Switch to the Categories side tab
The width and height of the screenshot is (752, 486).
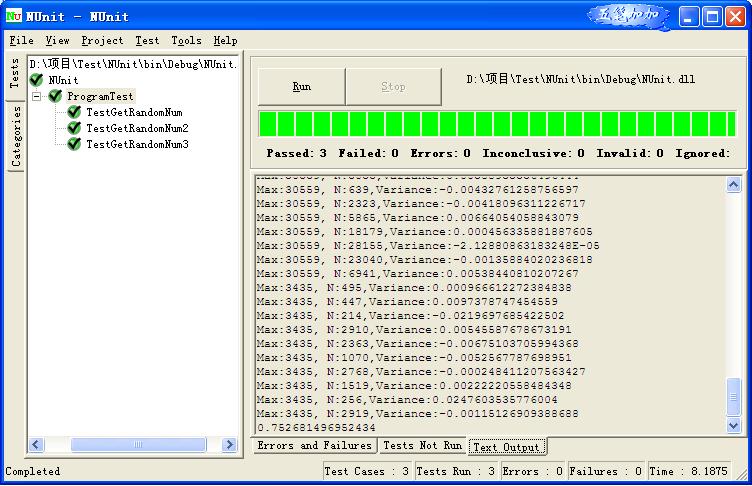[x=16, y=136]
